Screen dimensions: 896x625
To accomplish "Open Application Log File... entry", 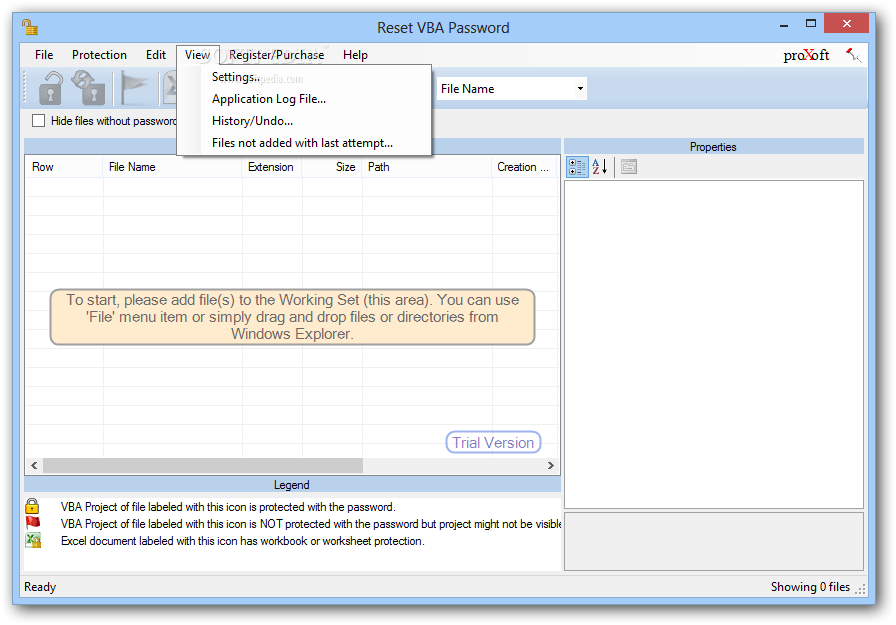I will [304, 99].
